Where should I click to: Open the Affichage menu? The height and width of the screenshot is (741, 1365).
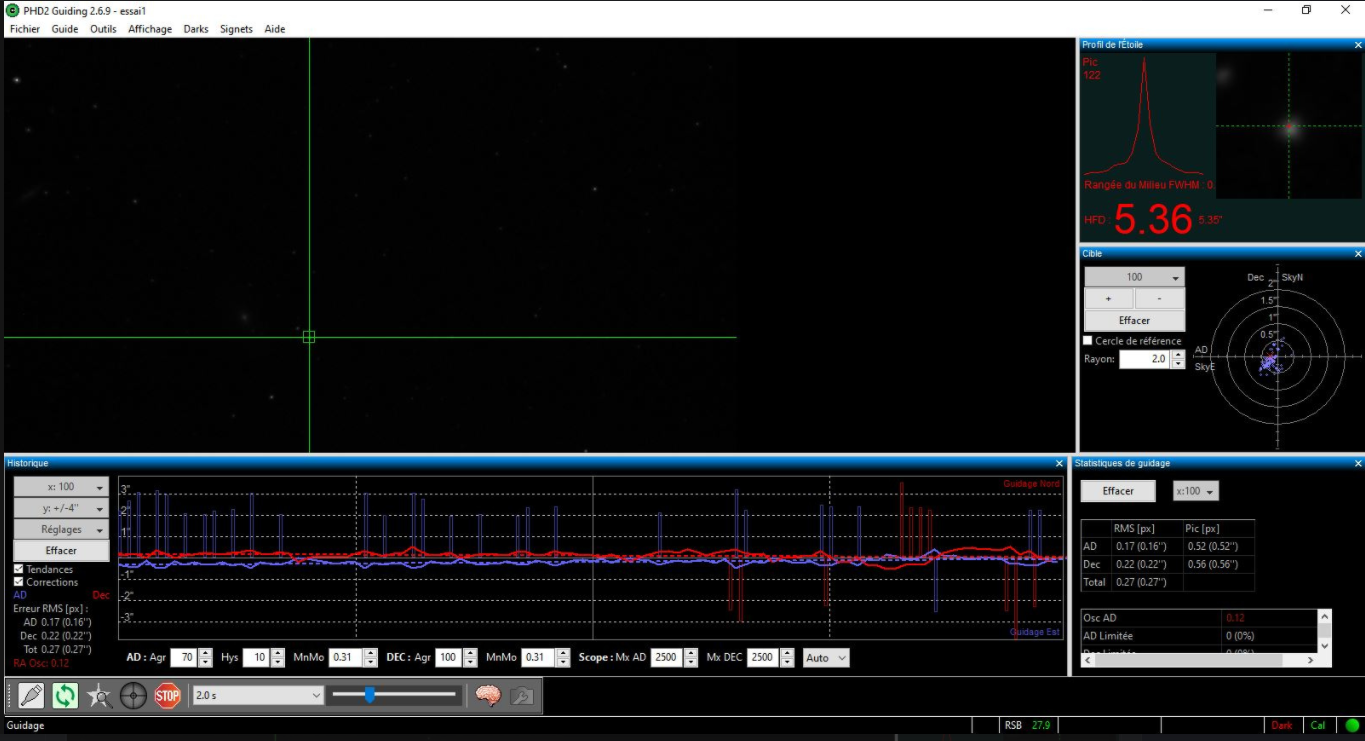tap(150, 29)
